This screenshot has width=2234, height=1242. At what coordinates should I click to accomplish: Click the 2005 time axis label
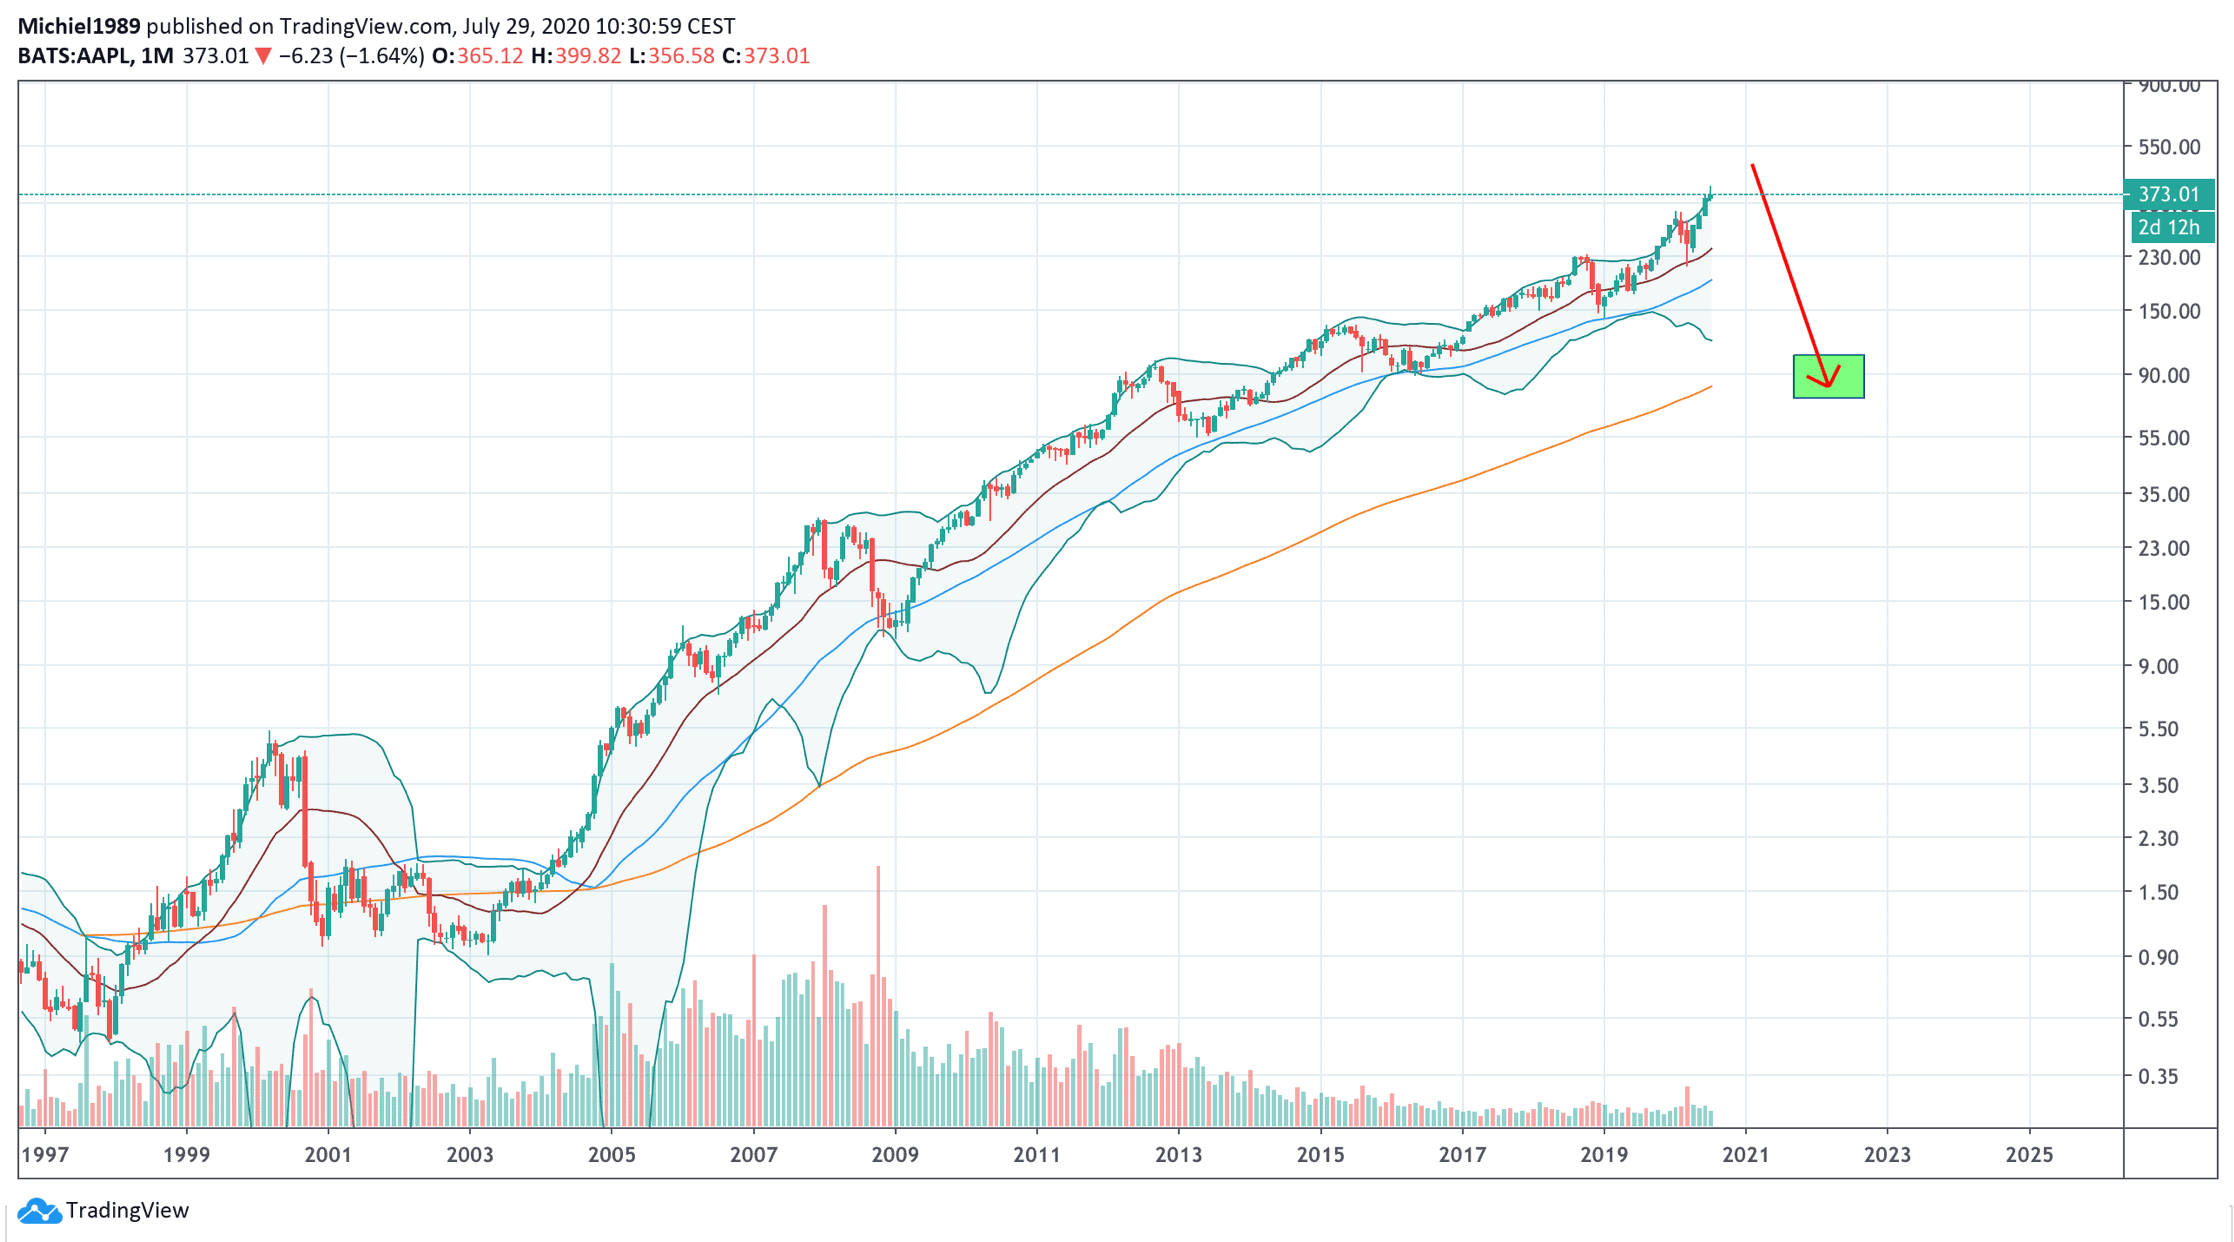[612, 1155]
